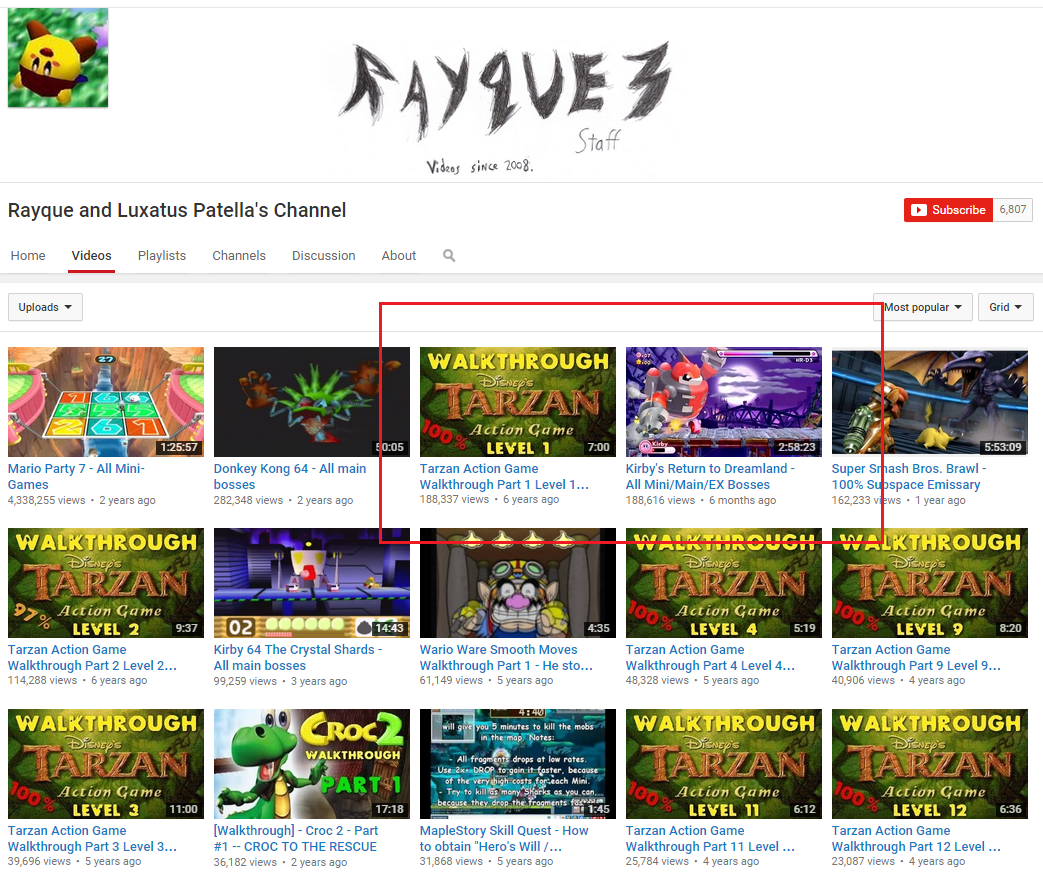Open Wario Ware Smooth Moves thumbnail

tap(518, 583)
